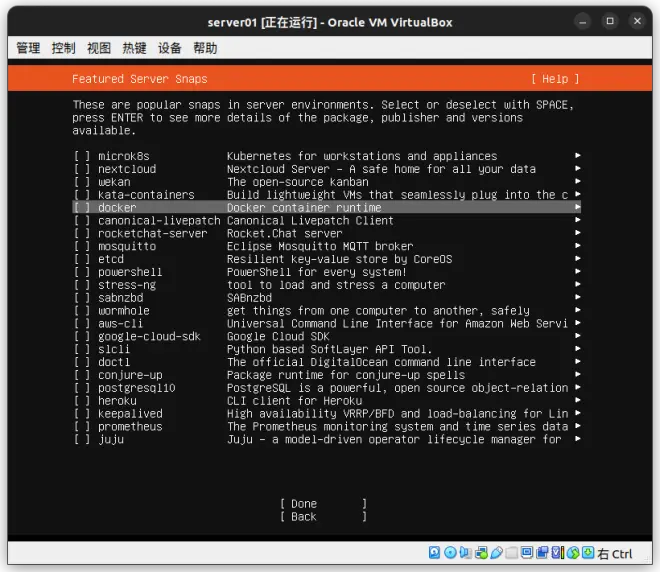Expand details arrow for slcli row

[x=578, y=349]
